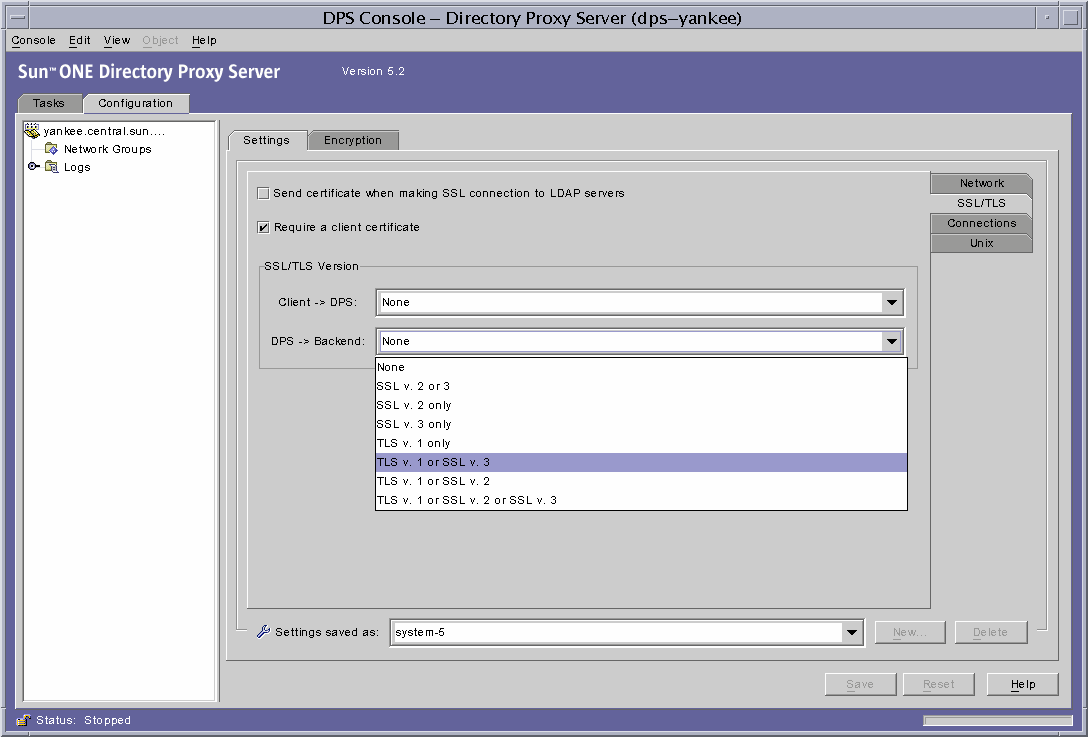The height and width of the screenshot is (737, 1088).
Task: Disable the Require a client certificate option
Action: (x=263, y=227)
